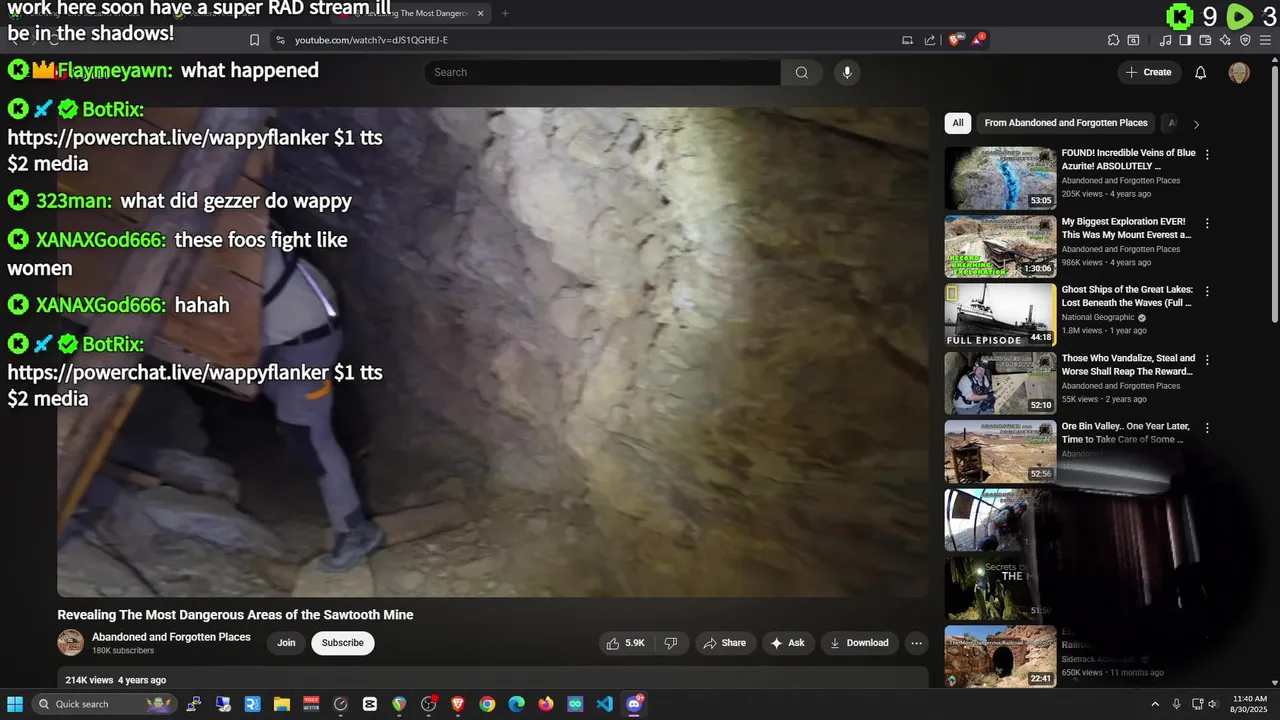
Task: Click the share page icon in address bar
Action: (x=930, y=40)
